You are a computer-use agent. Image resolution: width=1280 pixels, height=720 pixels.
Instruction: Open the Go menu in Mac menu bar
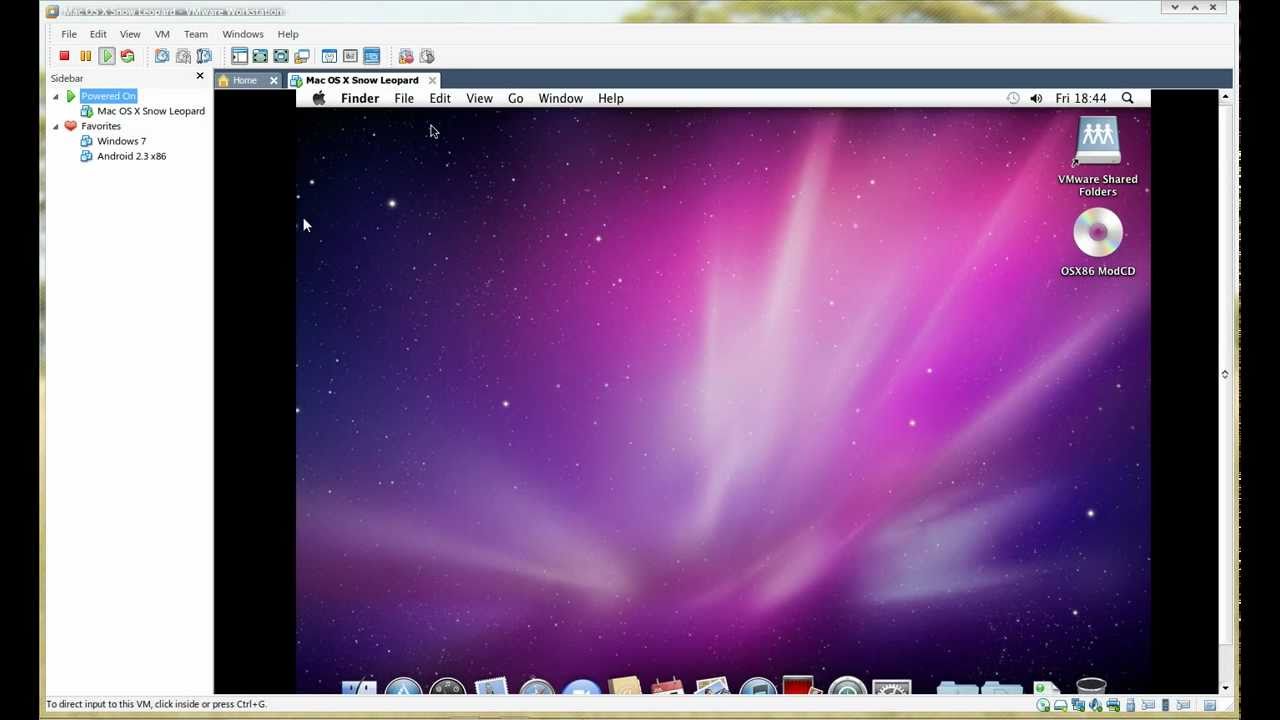tap(515, 98)
